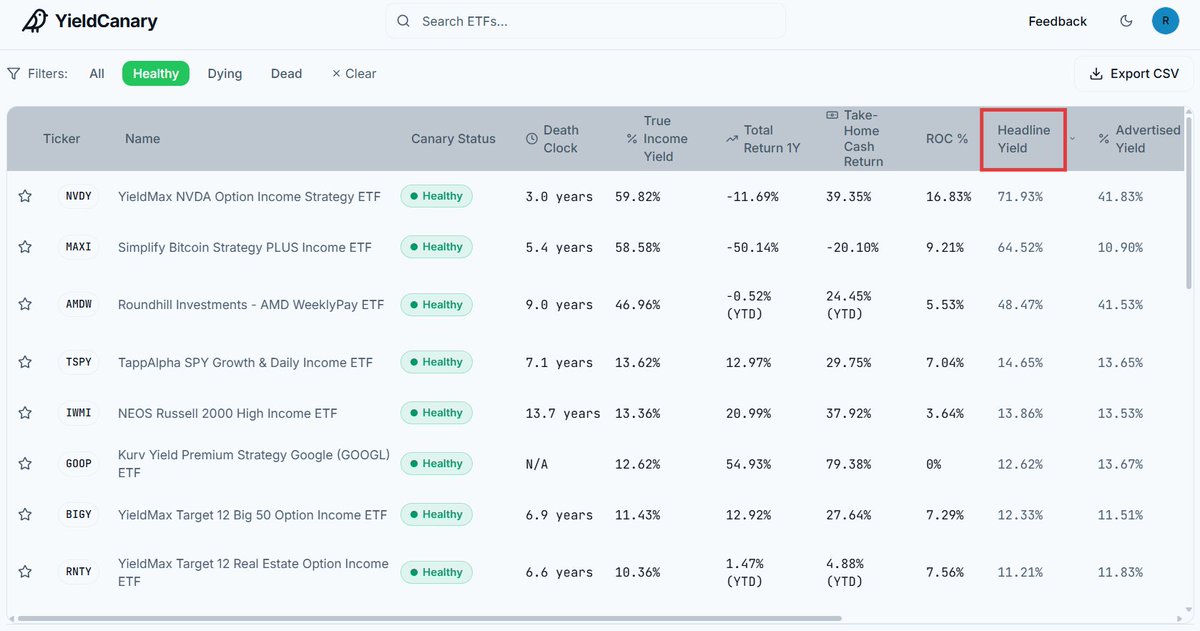Click the Filters funnel icon
The image size is (1200, 631).
[14, 74]
